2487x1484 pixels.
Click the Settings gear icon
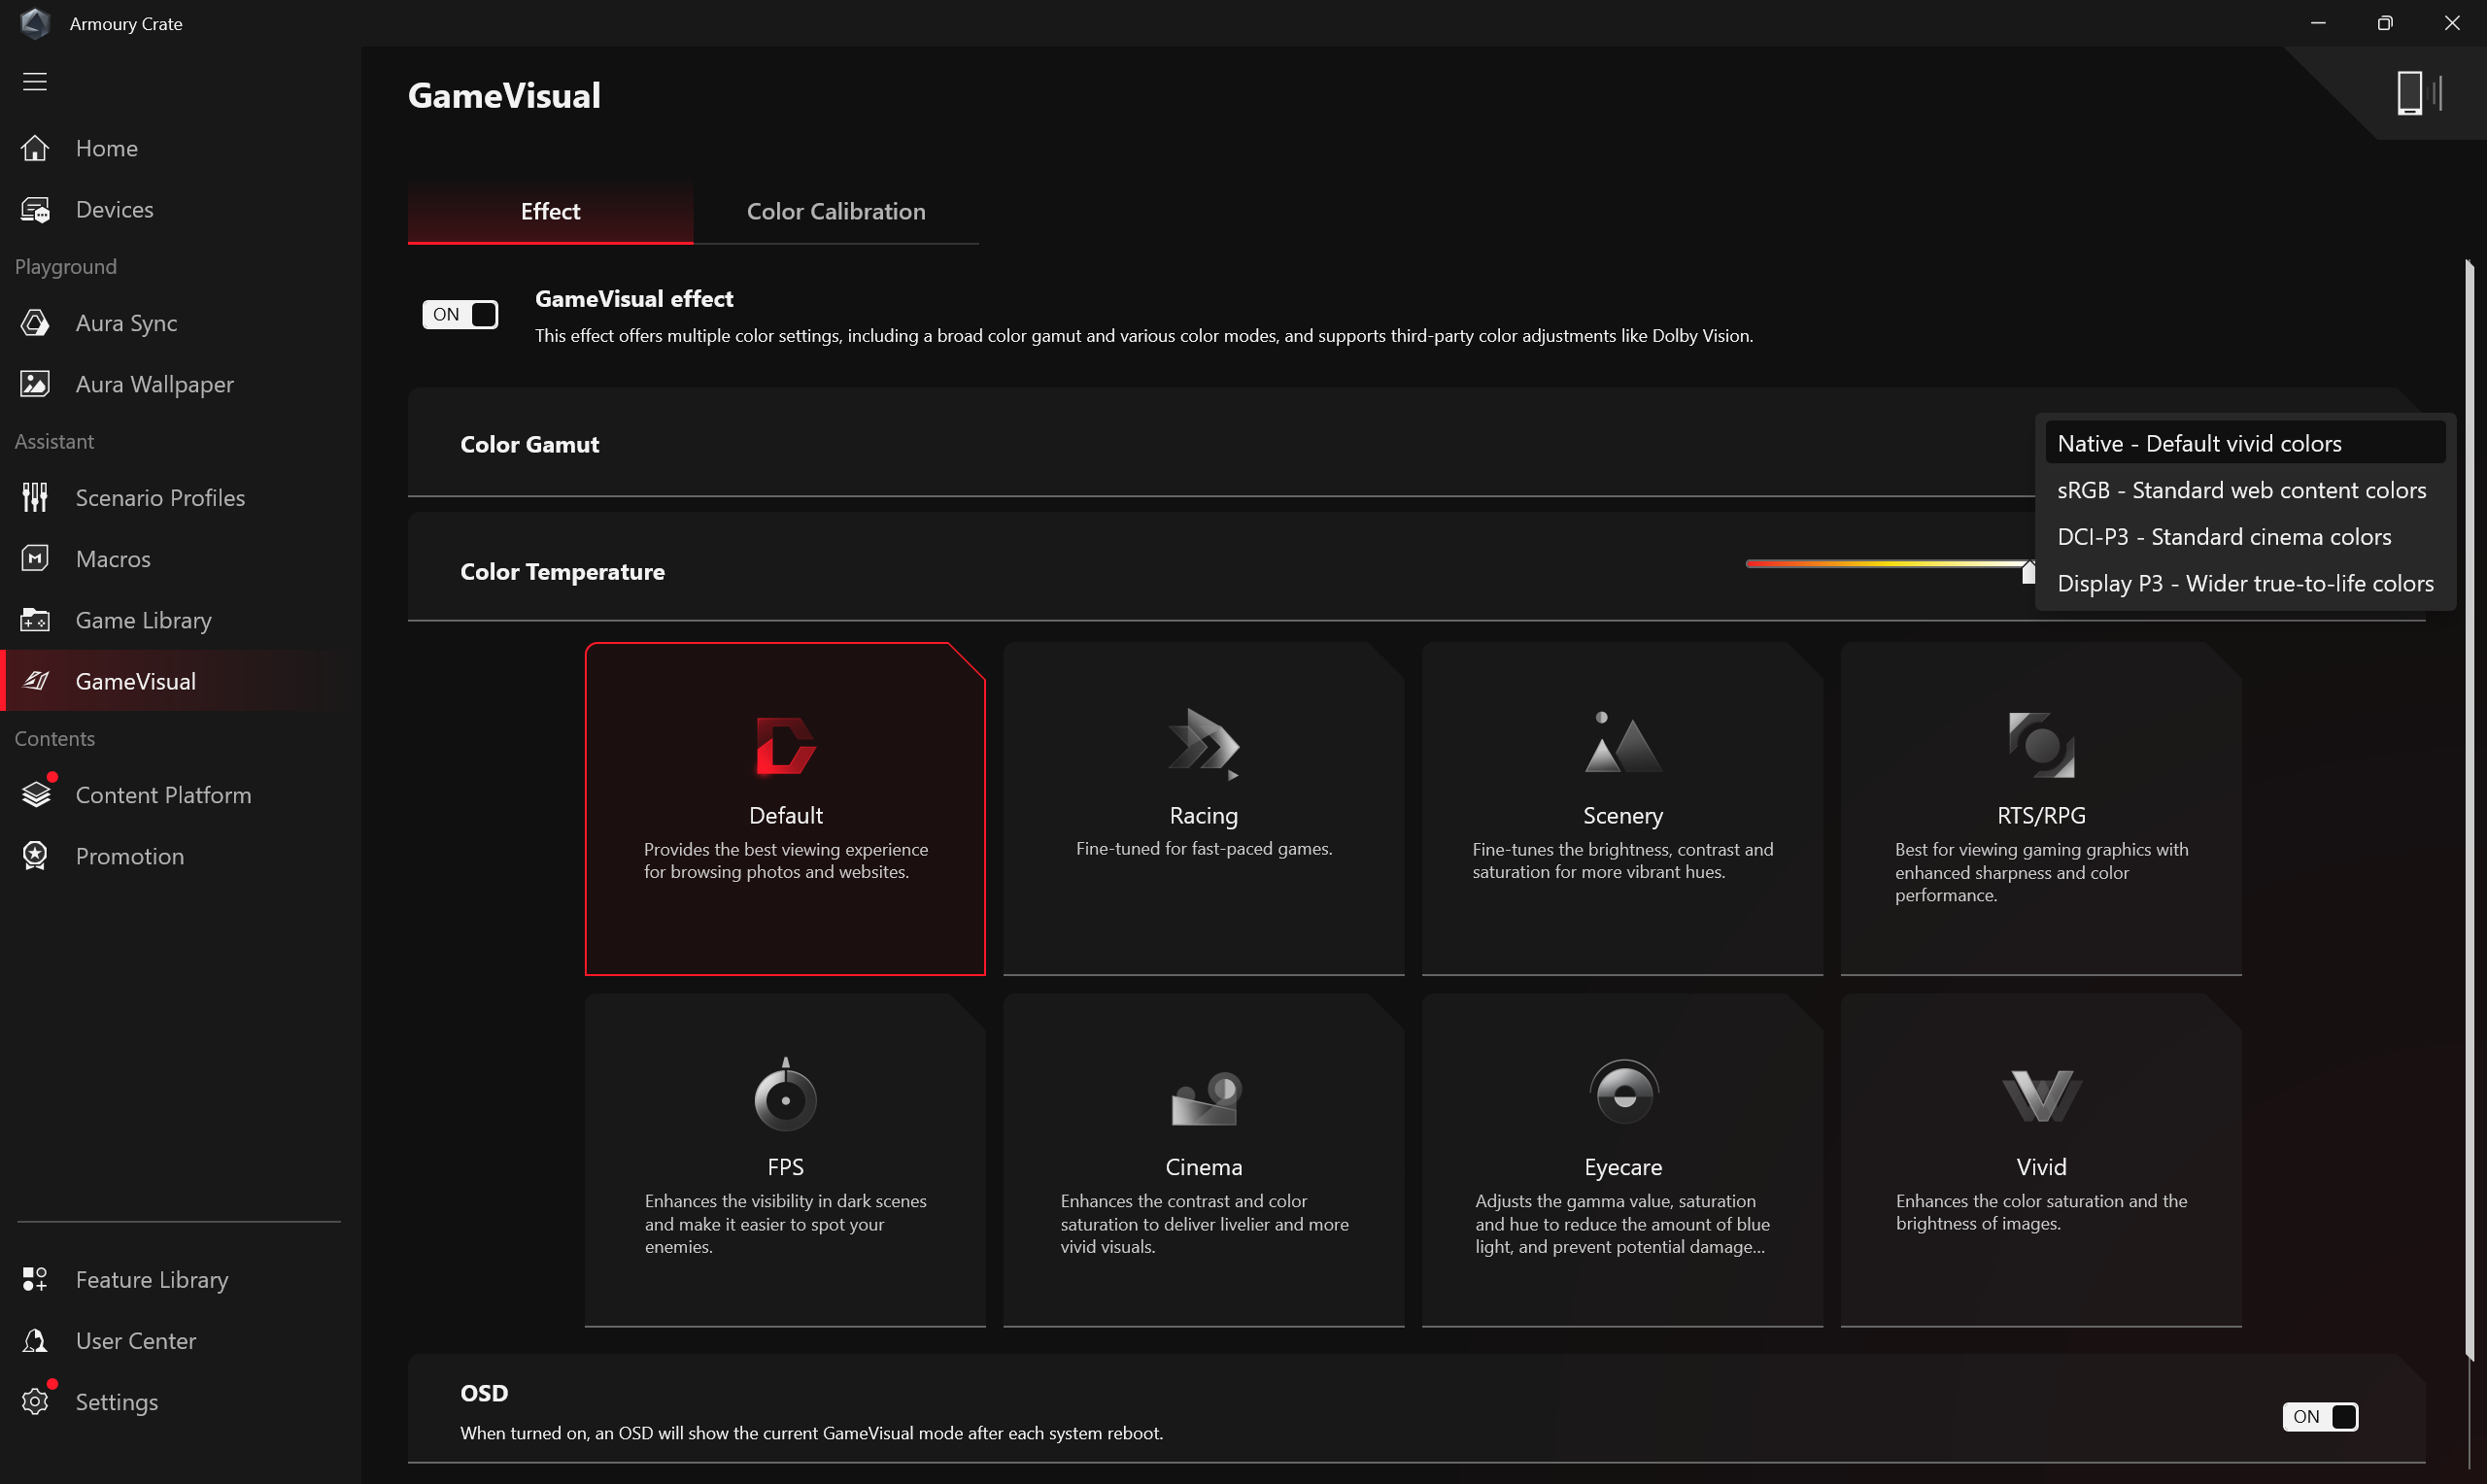pyautogui.click(x=35, y=1402)
